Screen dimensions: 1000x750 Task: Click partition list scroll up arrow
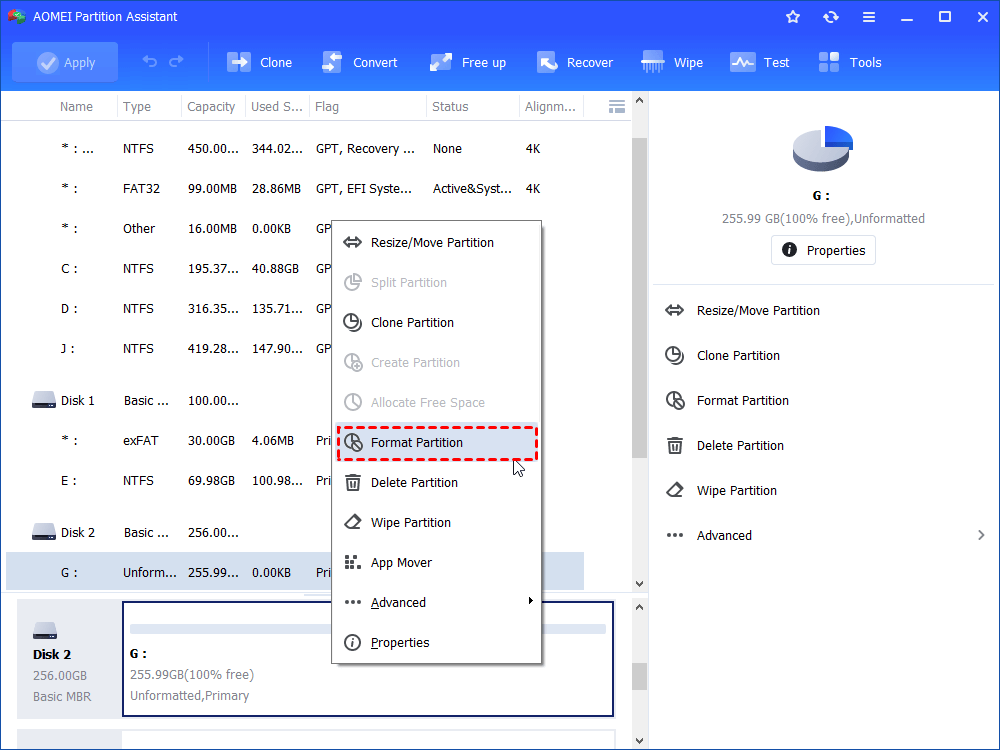[640, 101]
